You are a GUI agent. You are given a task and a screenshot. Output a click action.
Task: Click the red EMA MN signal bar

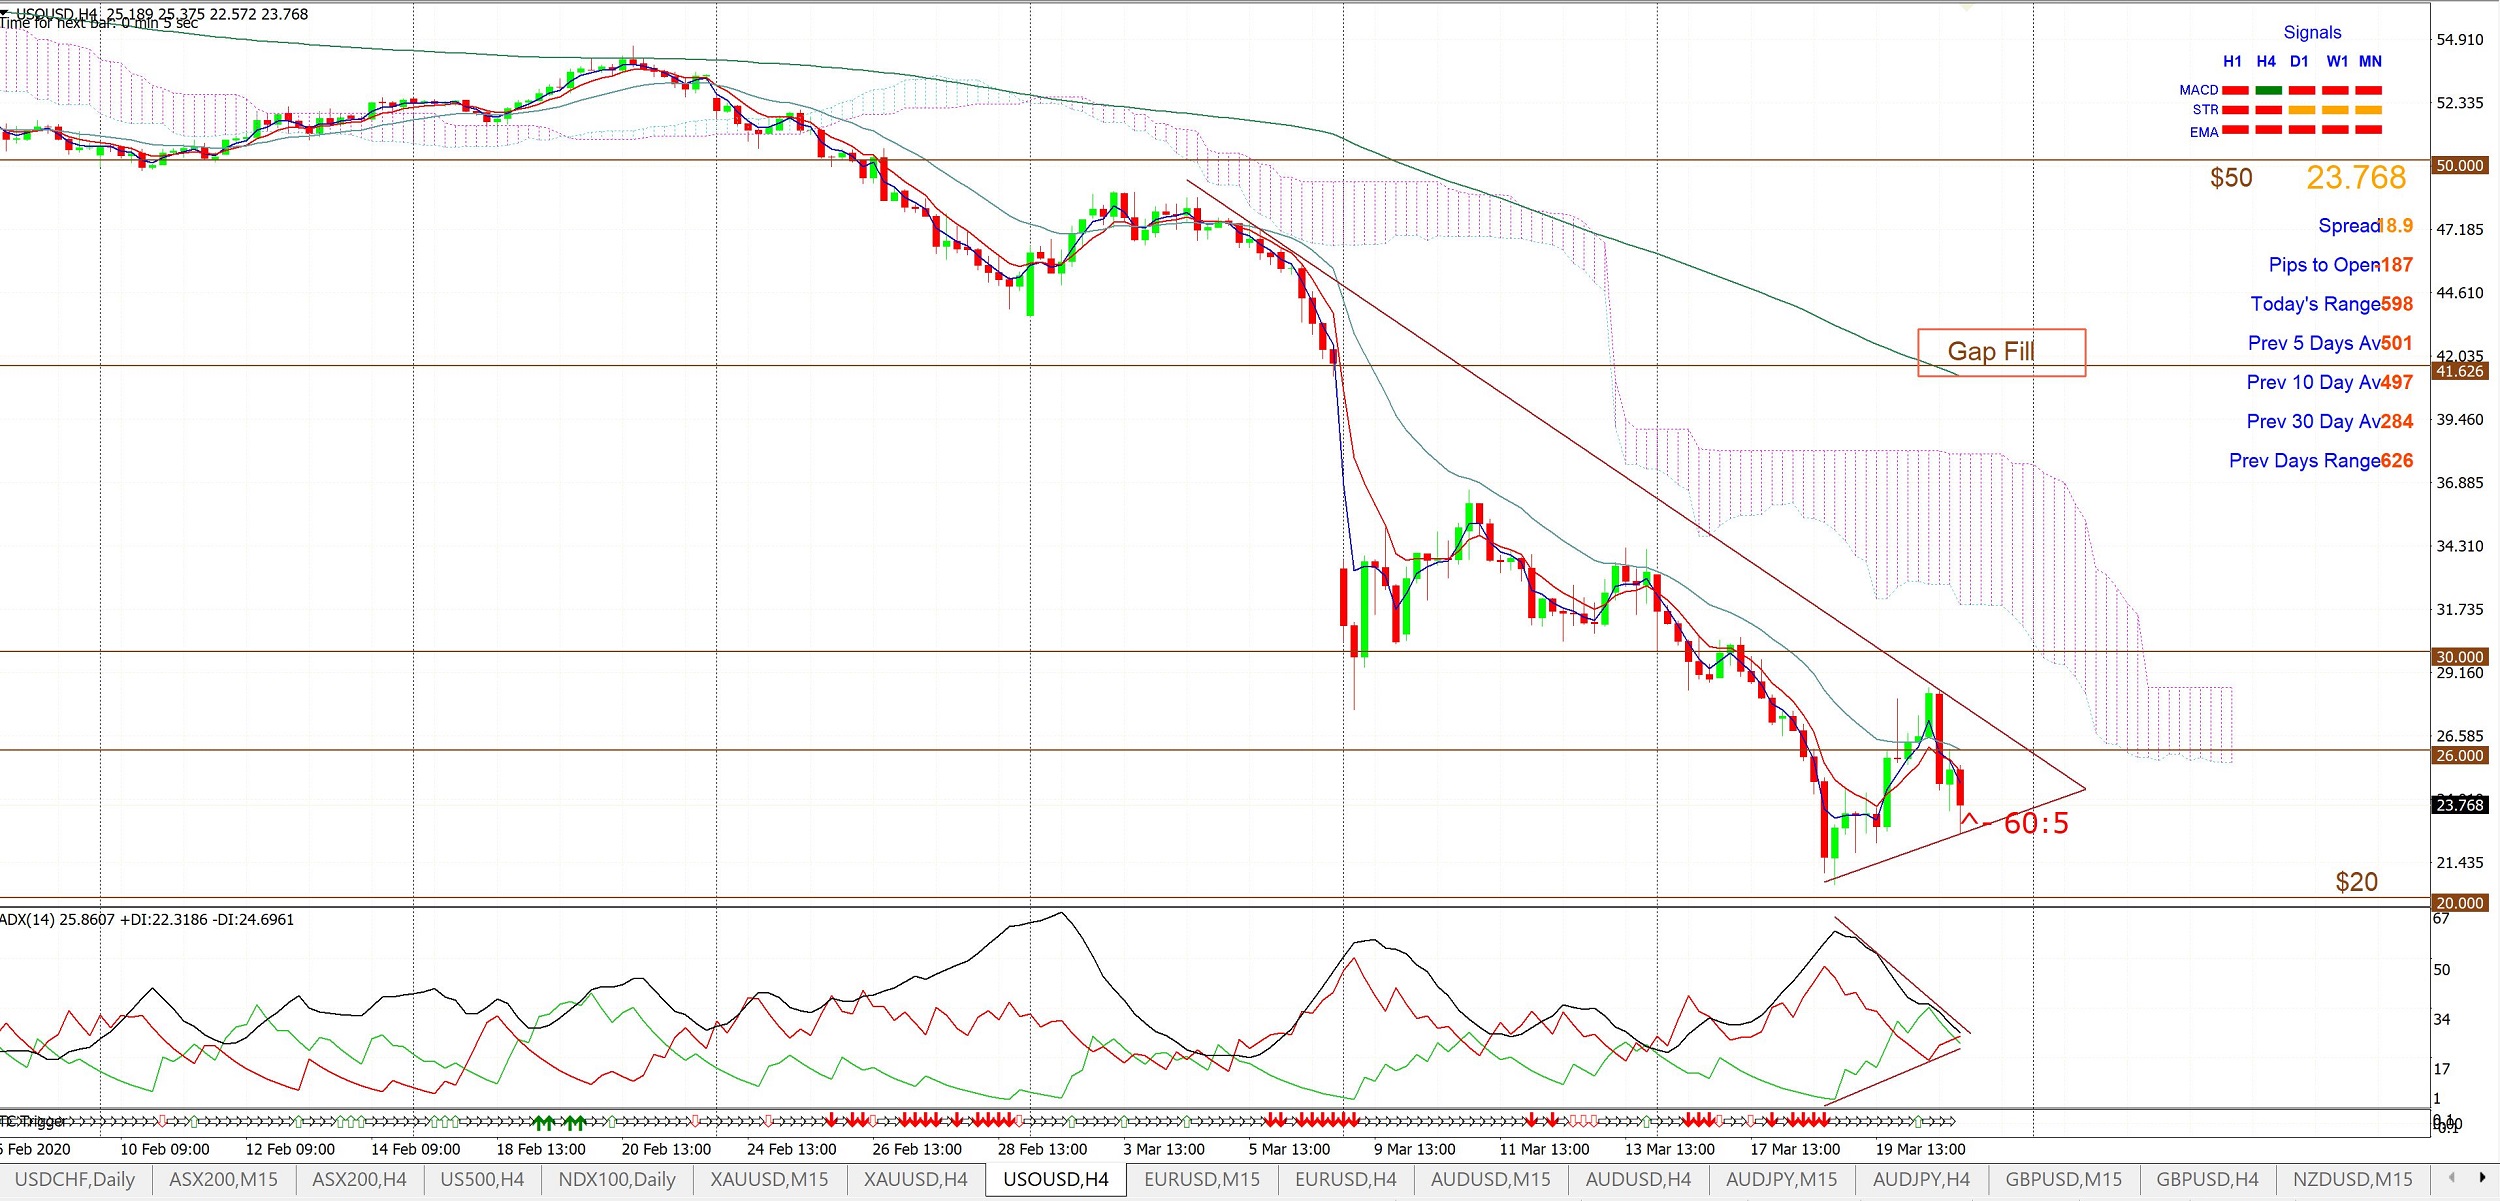tap(2368, 130)
